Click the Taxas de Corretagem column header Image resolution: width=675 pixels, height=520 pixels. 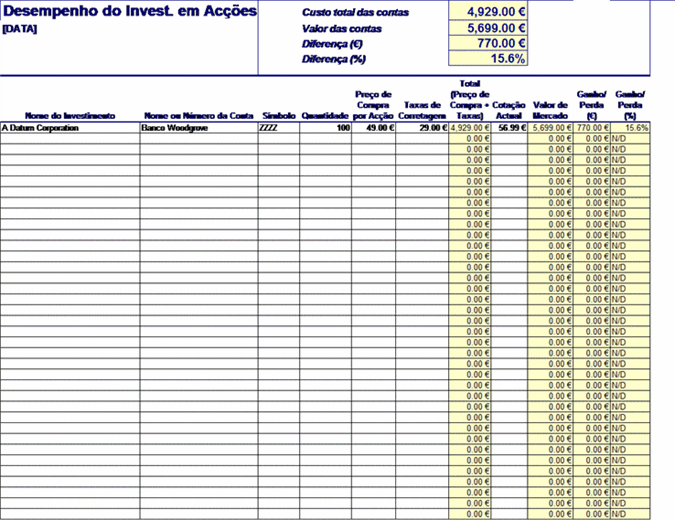point(423,110)
